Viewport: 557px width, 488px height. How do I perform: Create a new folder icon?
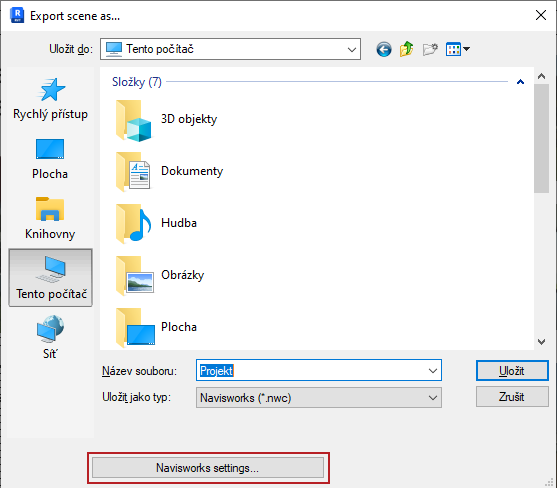430,49
